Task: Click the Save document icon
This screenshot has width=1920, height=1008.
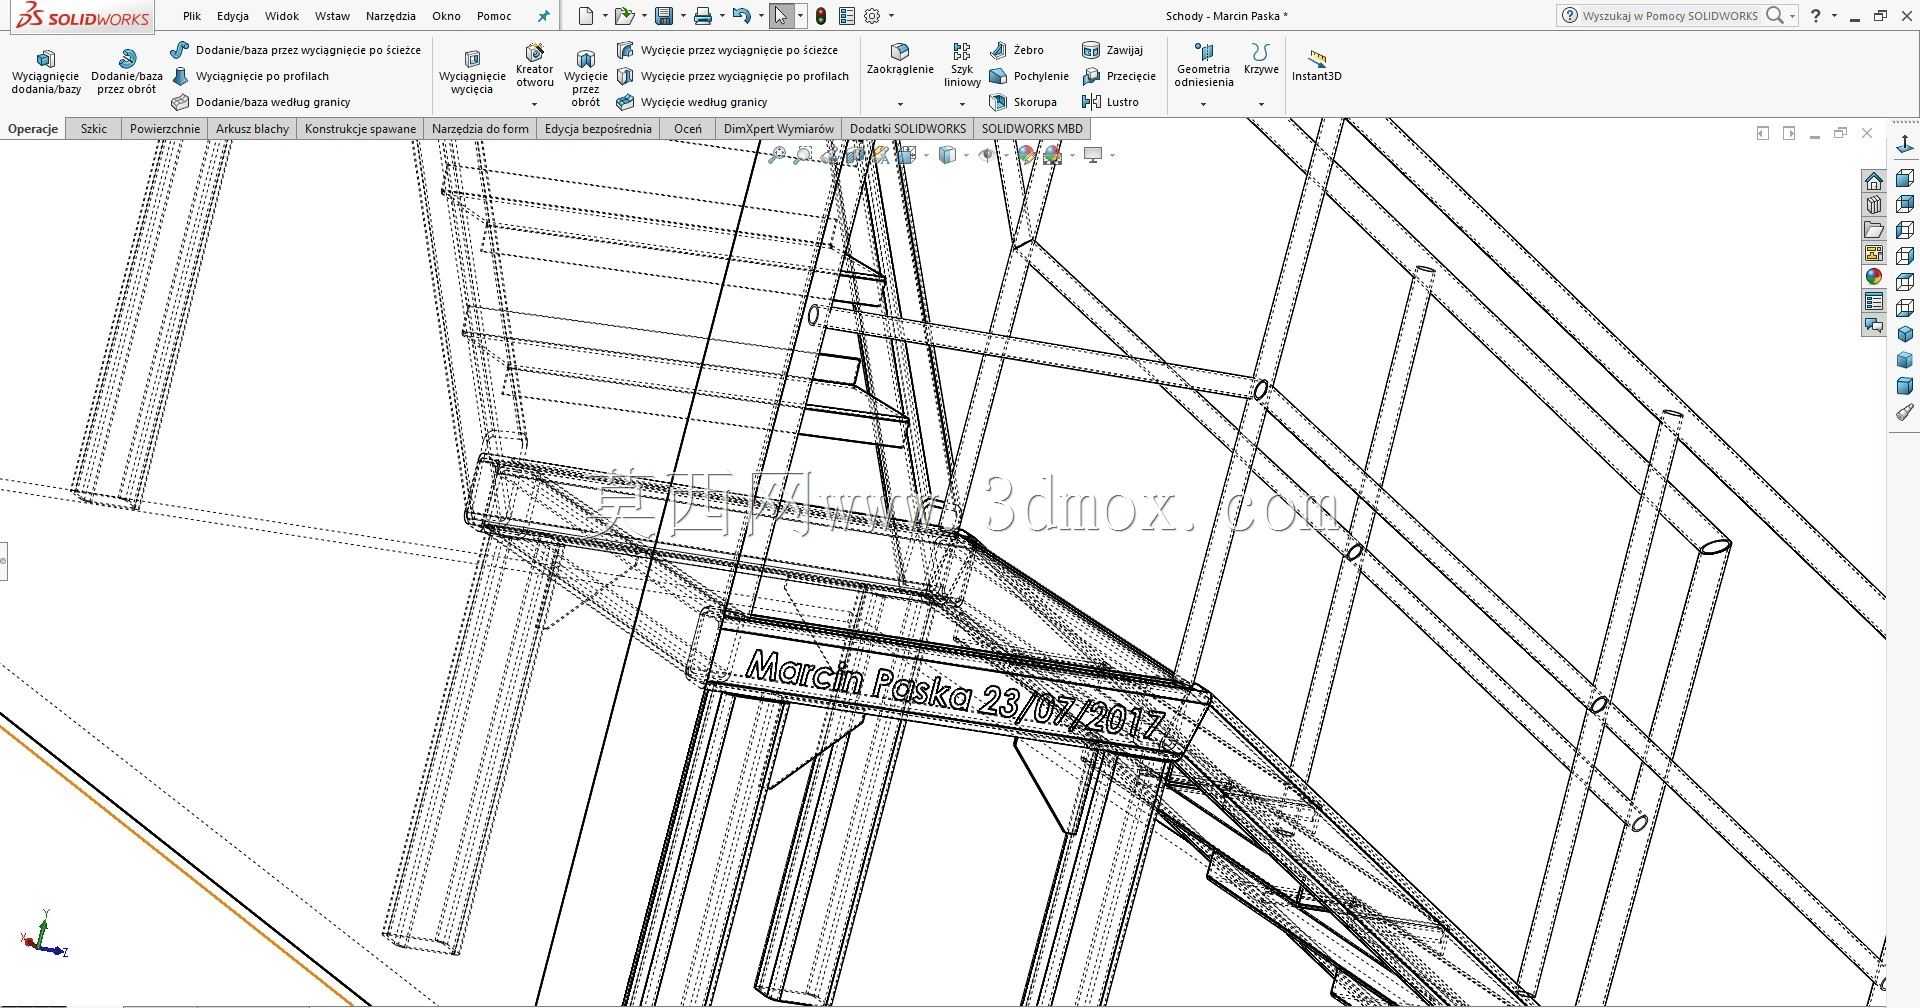Action: tap(664, 16)
